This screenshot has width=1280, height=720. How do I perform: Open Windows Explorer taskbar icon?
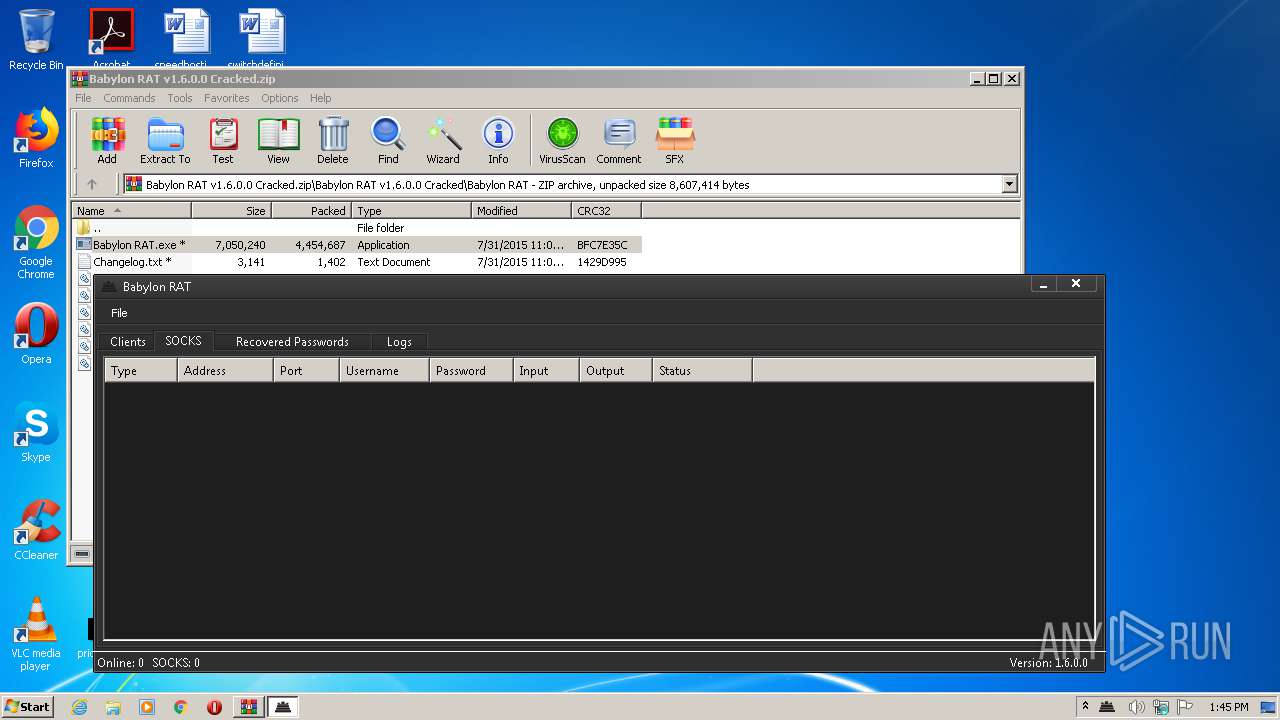[113, 707]
